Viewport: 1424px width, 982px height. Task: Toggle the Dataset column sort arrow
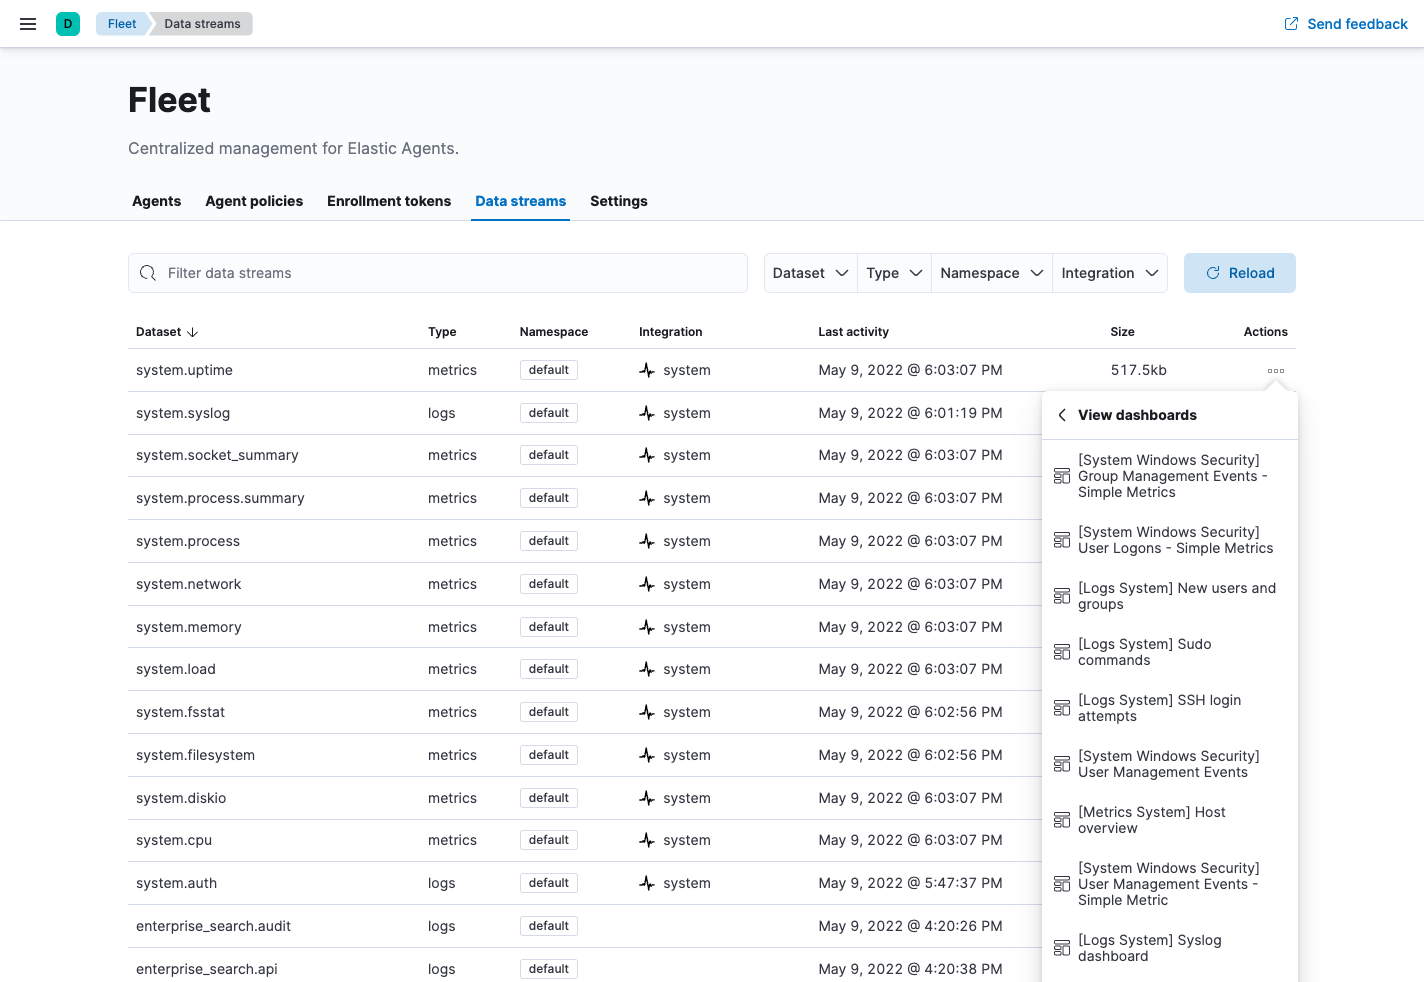(x=192, y=332)
